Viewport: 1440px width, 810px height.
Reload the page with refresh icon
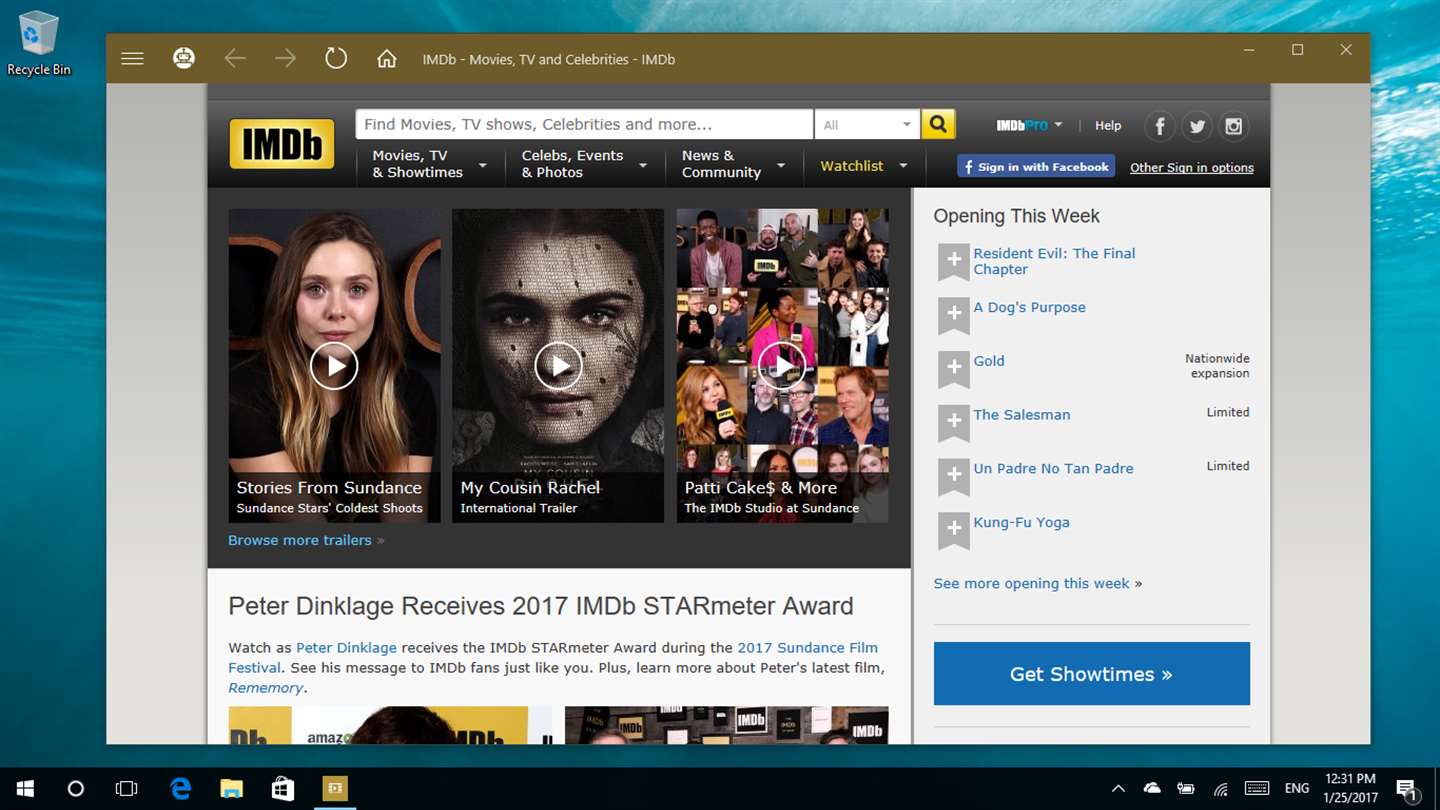coord(336,58)
